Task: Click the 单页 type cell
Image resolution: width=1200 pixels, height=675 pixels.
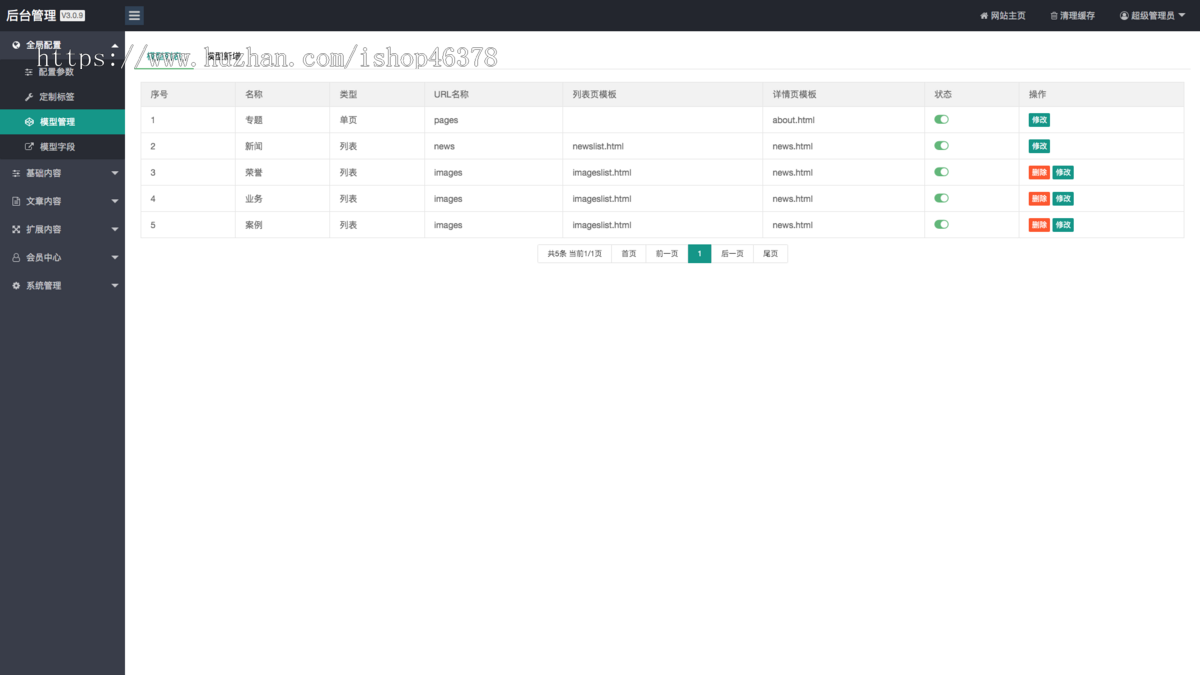Action: pos(377,120)
